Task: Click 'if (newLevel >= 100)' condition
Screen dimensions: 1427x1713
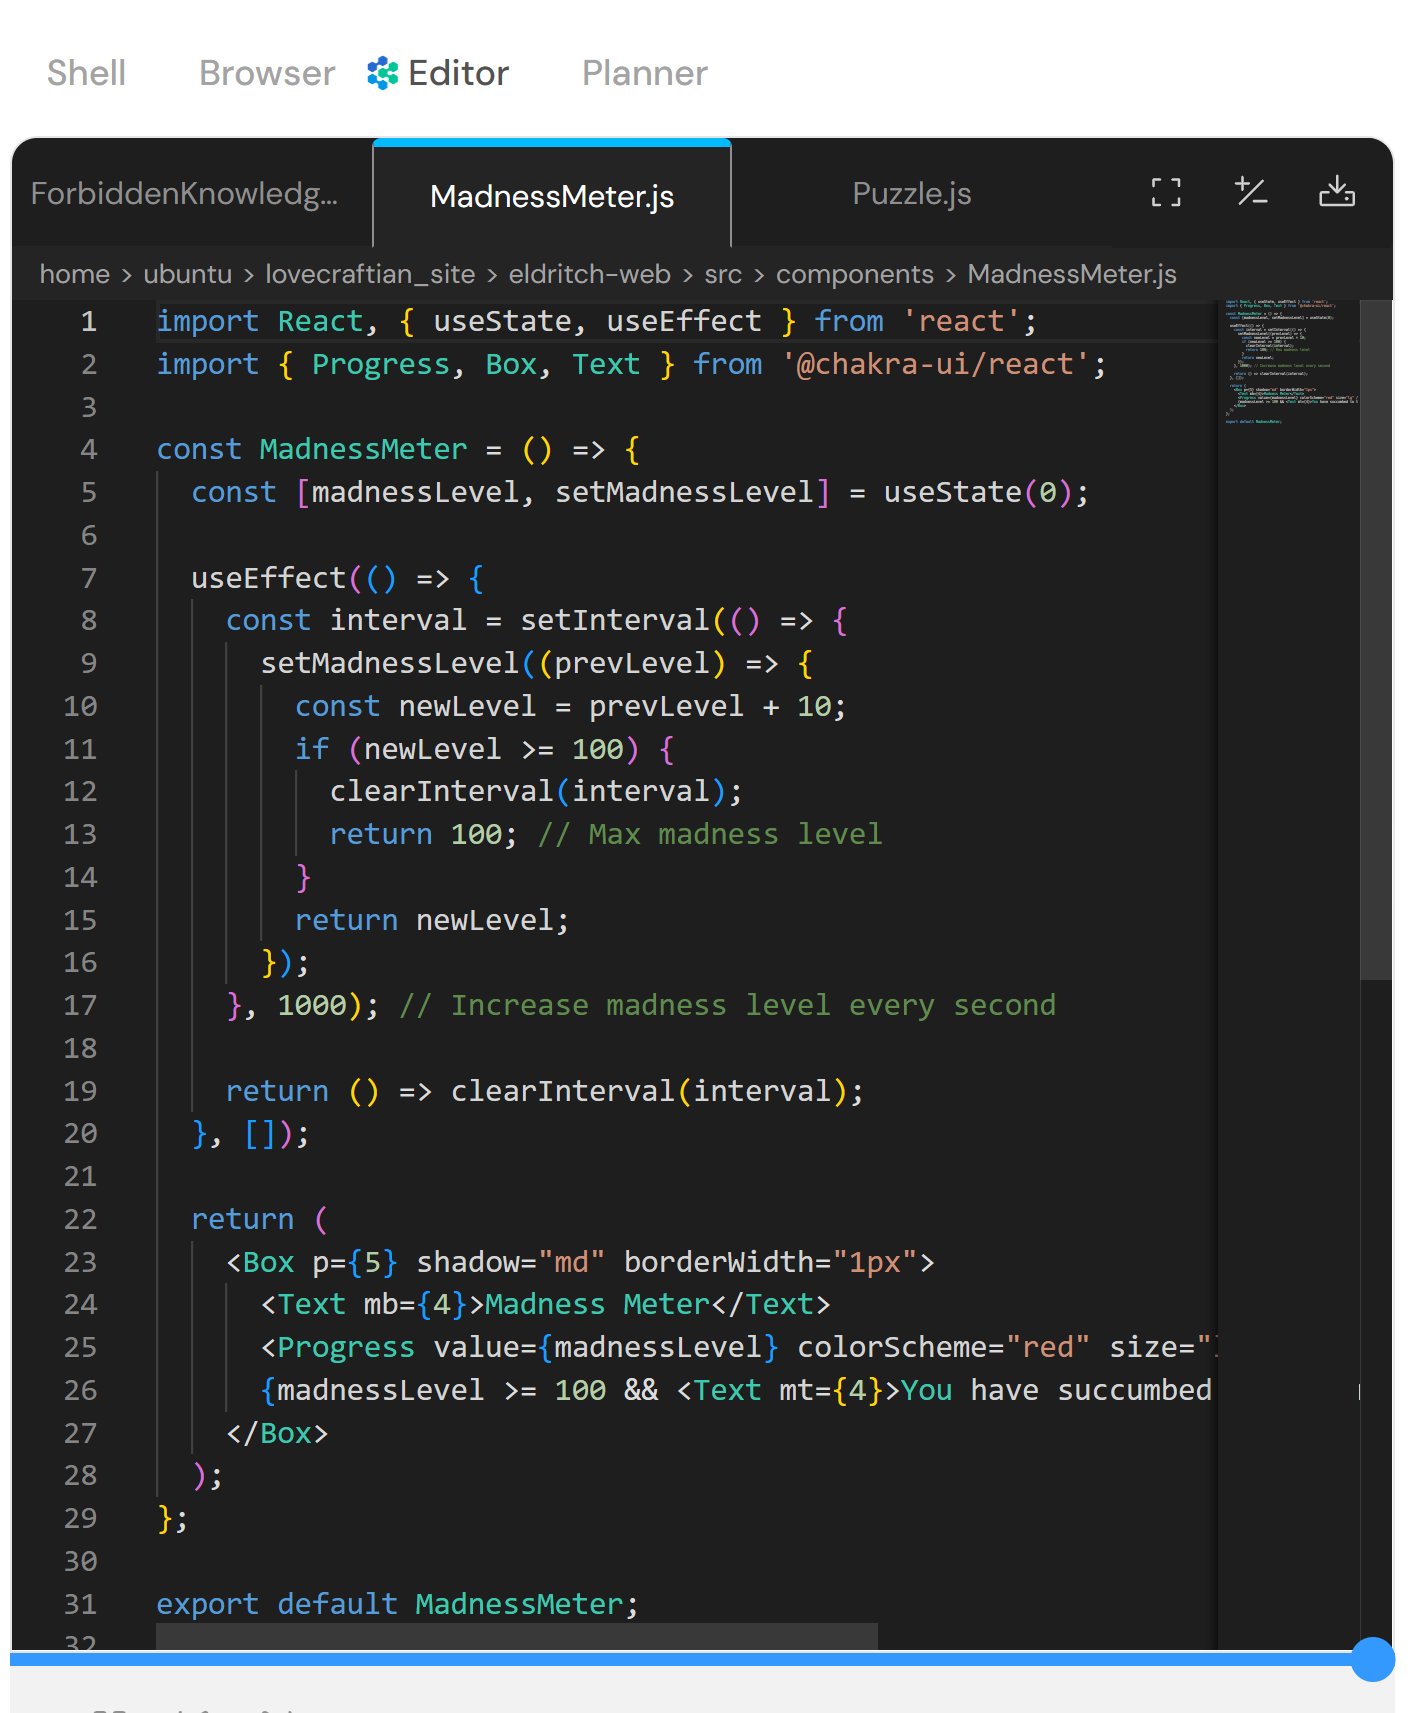Action: point(467,749)
